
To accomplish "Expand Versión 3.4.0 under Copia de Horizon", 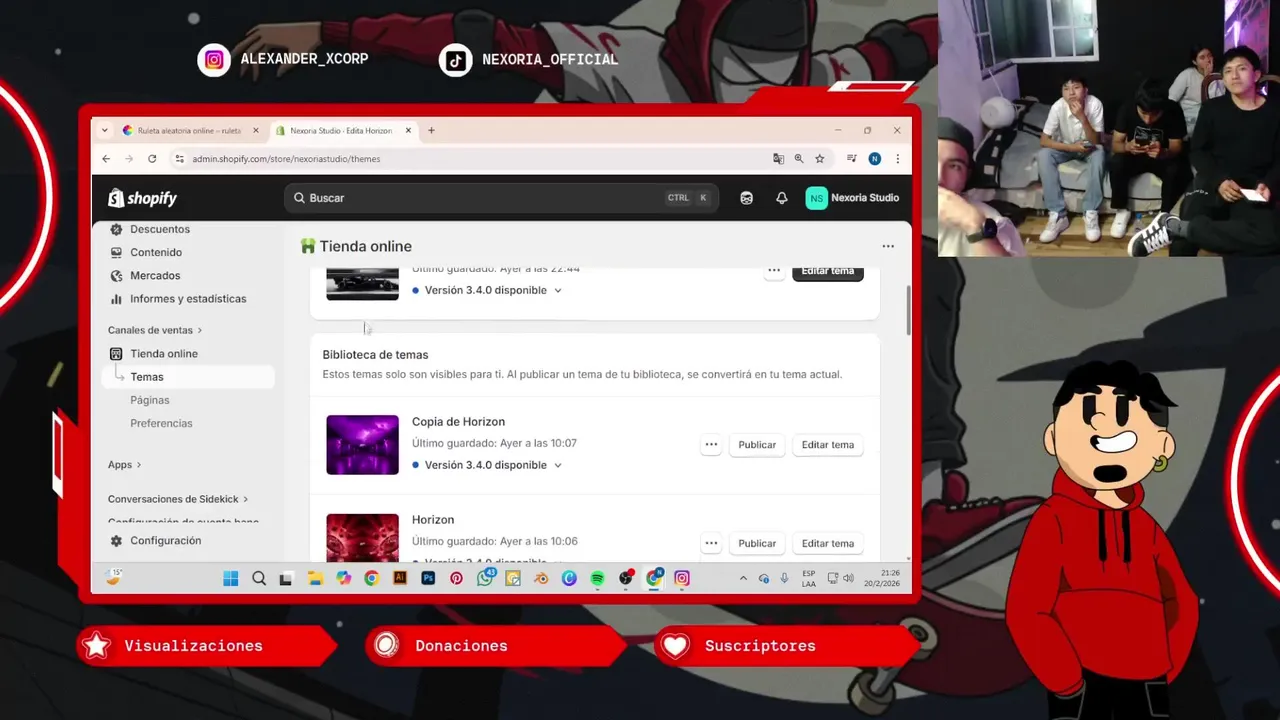I will click(x=487, y=465).
